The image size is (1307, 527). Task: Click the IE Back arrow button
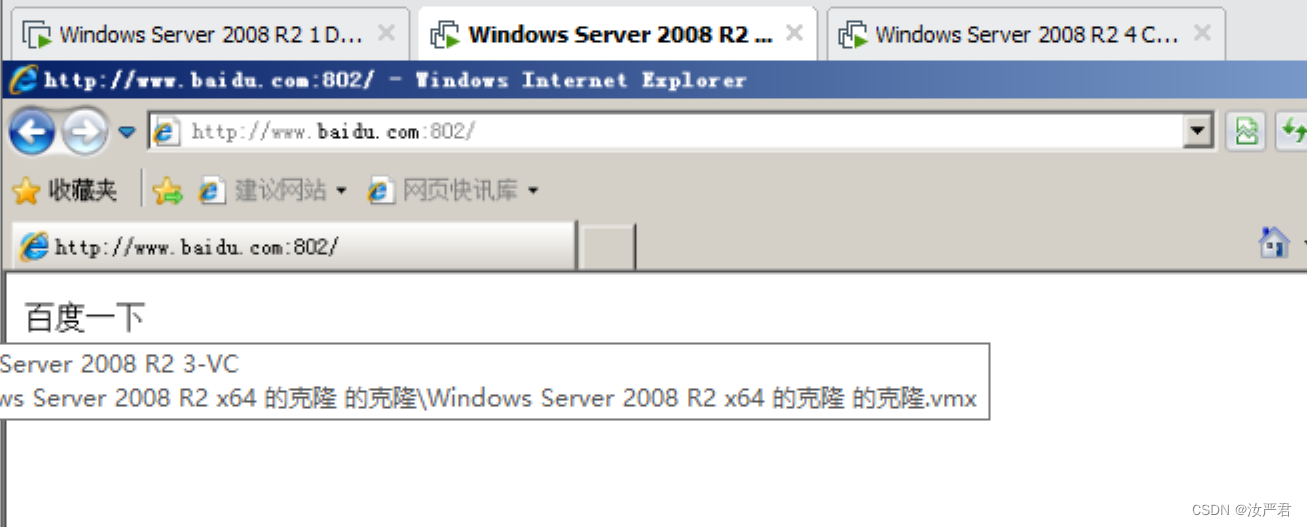tap(31, 131)
